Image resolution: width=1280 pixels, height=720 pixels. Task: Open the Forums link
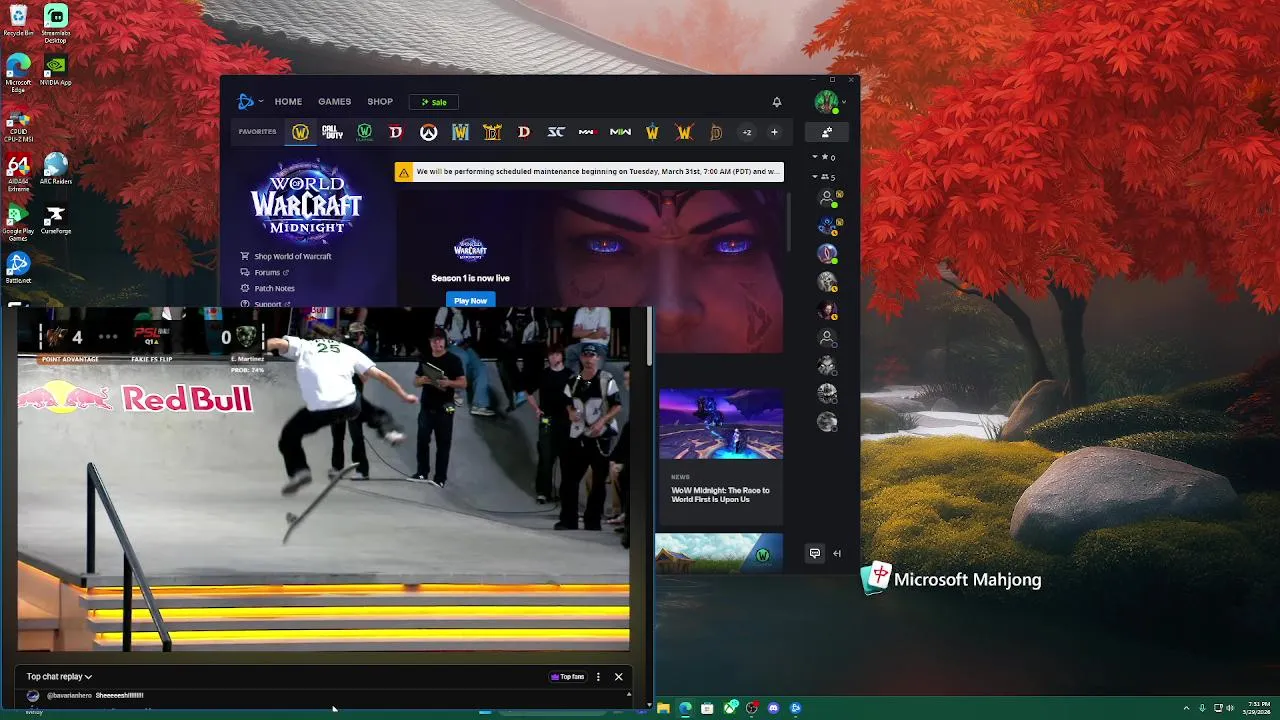(x=265, y=272)
